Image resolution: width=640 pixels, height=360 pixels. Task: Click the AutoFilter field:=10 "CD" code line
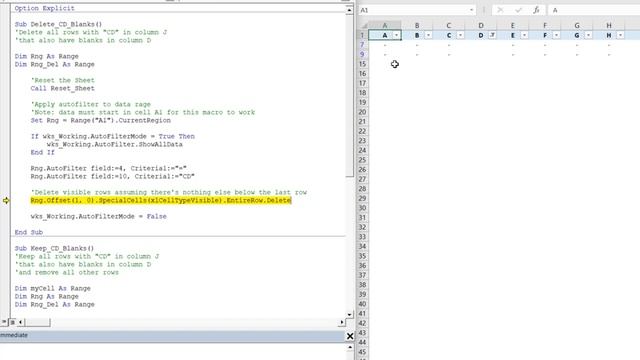(113, 176)
